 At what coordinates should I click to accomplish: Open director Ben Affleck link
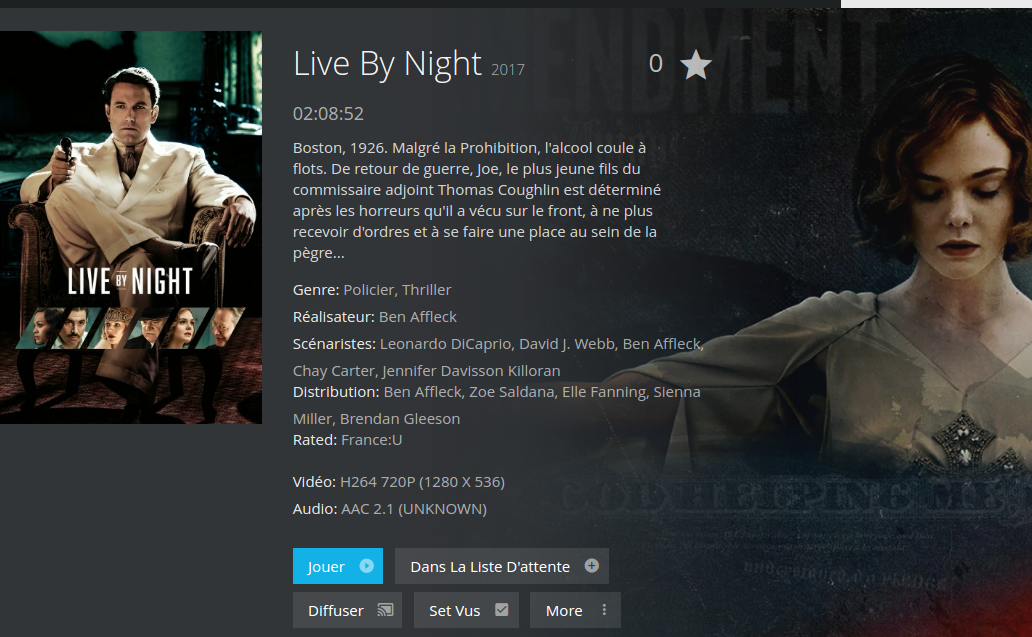coord(418,317)
